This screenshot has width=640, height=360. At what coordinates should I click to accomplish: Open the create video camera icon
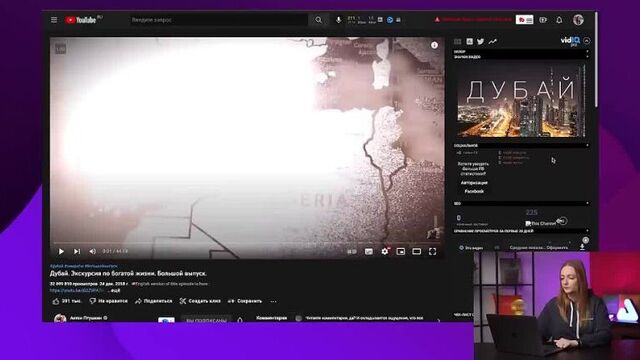543,20
